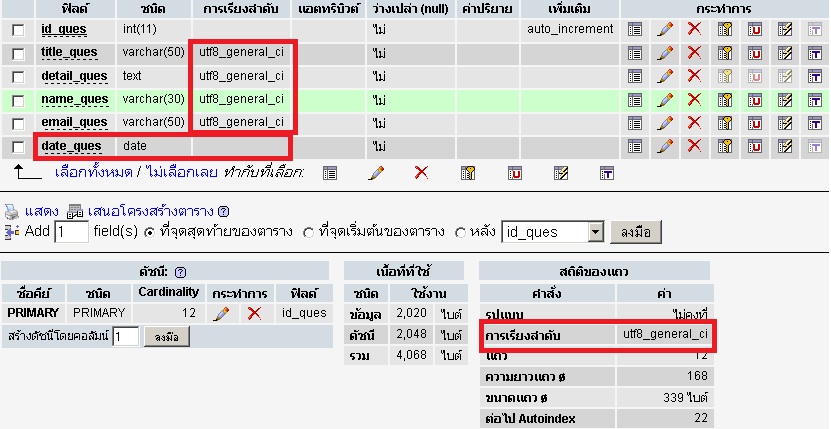
Task: Set primary key icon for email_ques
Action: (x=724, y=122)
